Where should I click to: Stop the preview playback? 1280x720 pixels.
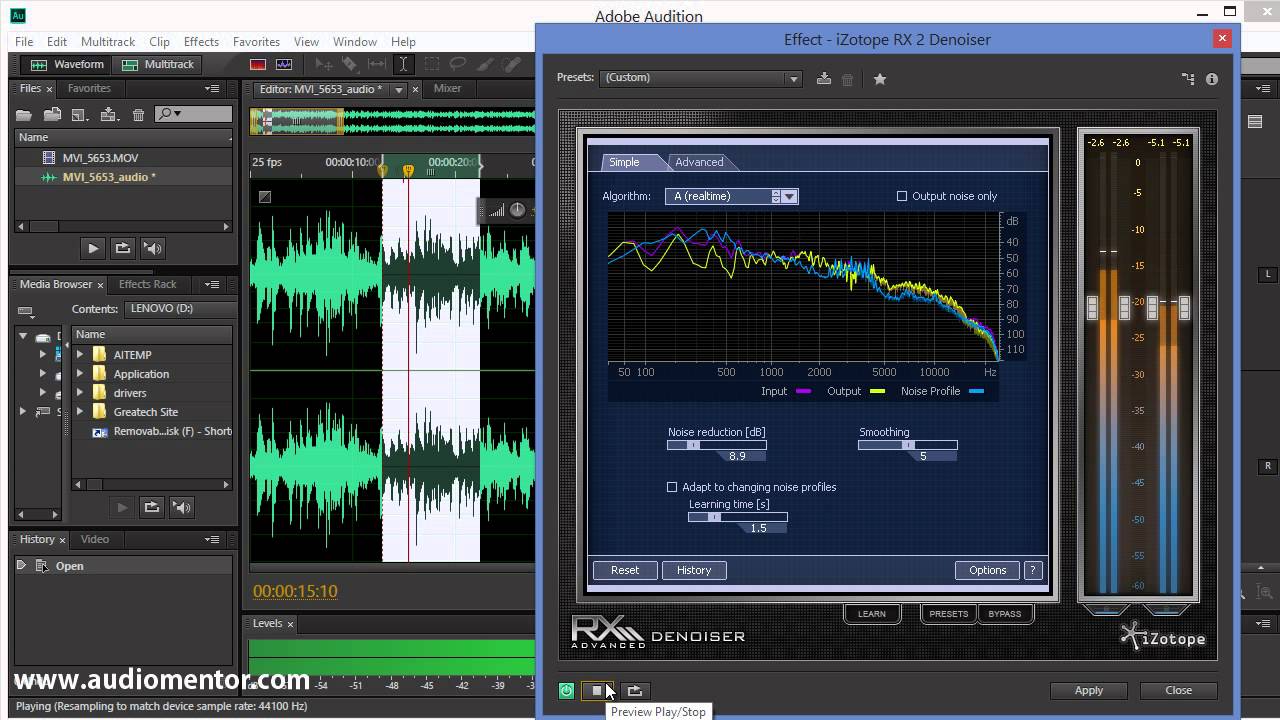(597, 690)
